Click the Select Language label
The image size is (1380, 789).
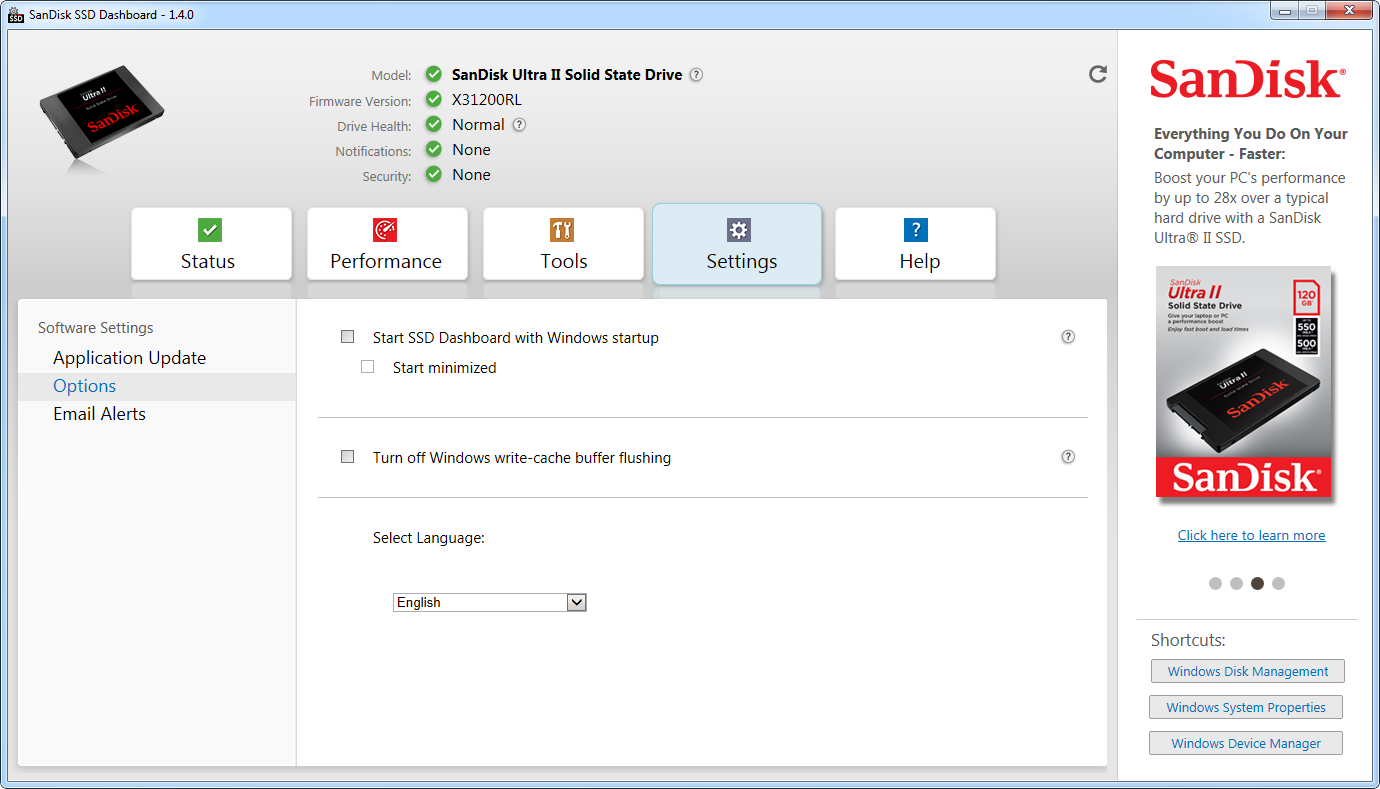pos(429,538)
